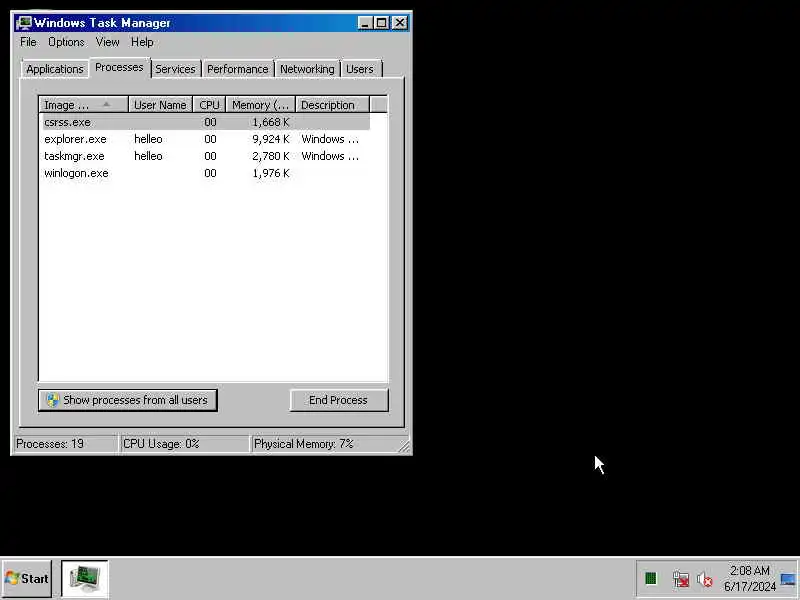Sort processes by the CPU column
The height and width of the screenshot is (600, 800).
click(209, 105)
